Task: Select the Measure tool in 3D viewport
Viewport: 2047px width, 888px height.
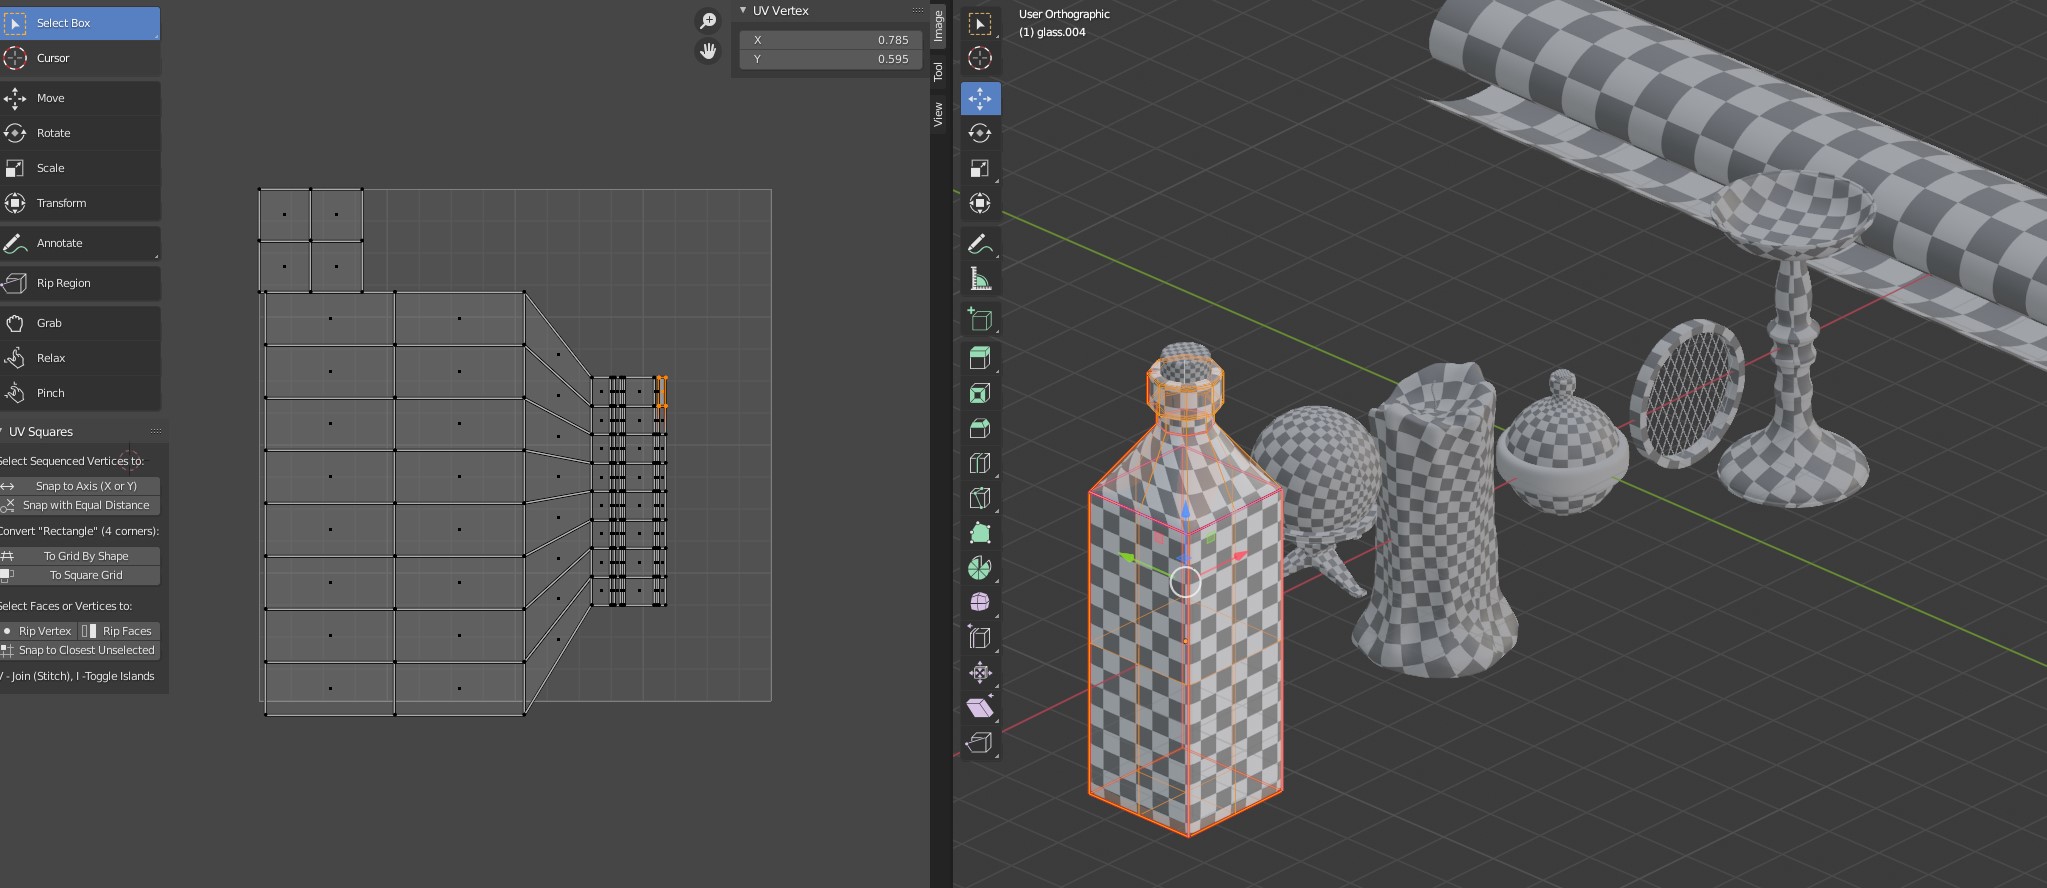Action: point(980,279)
